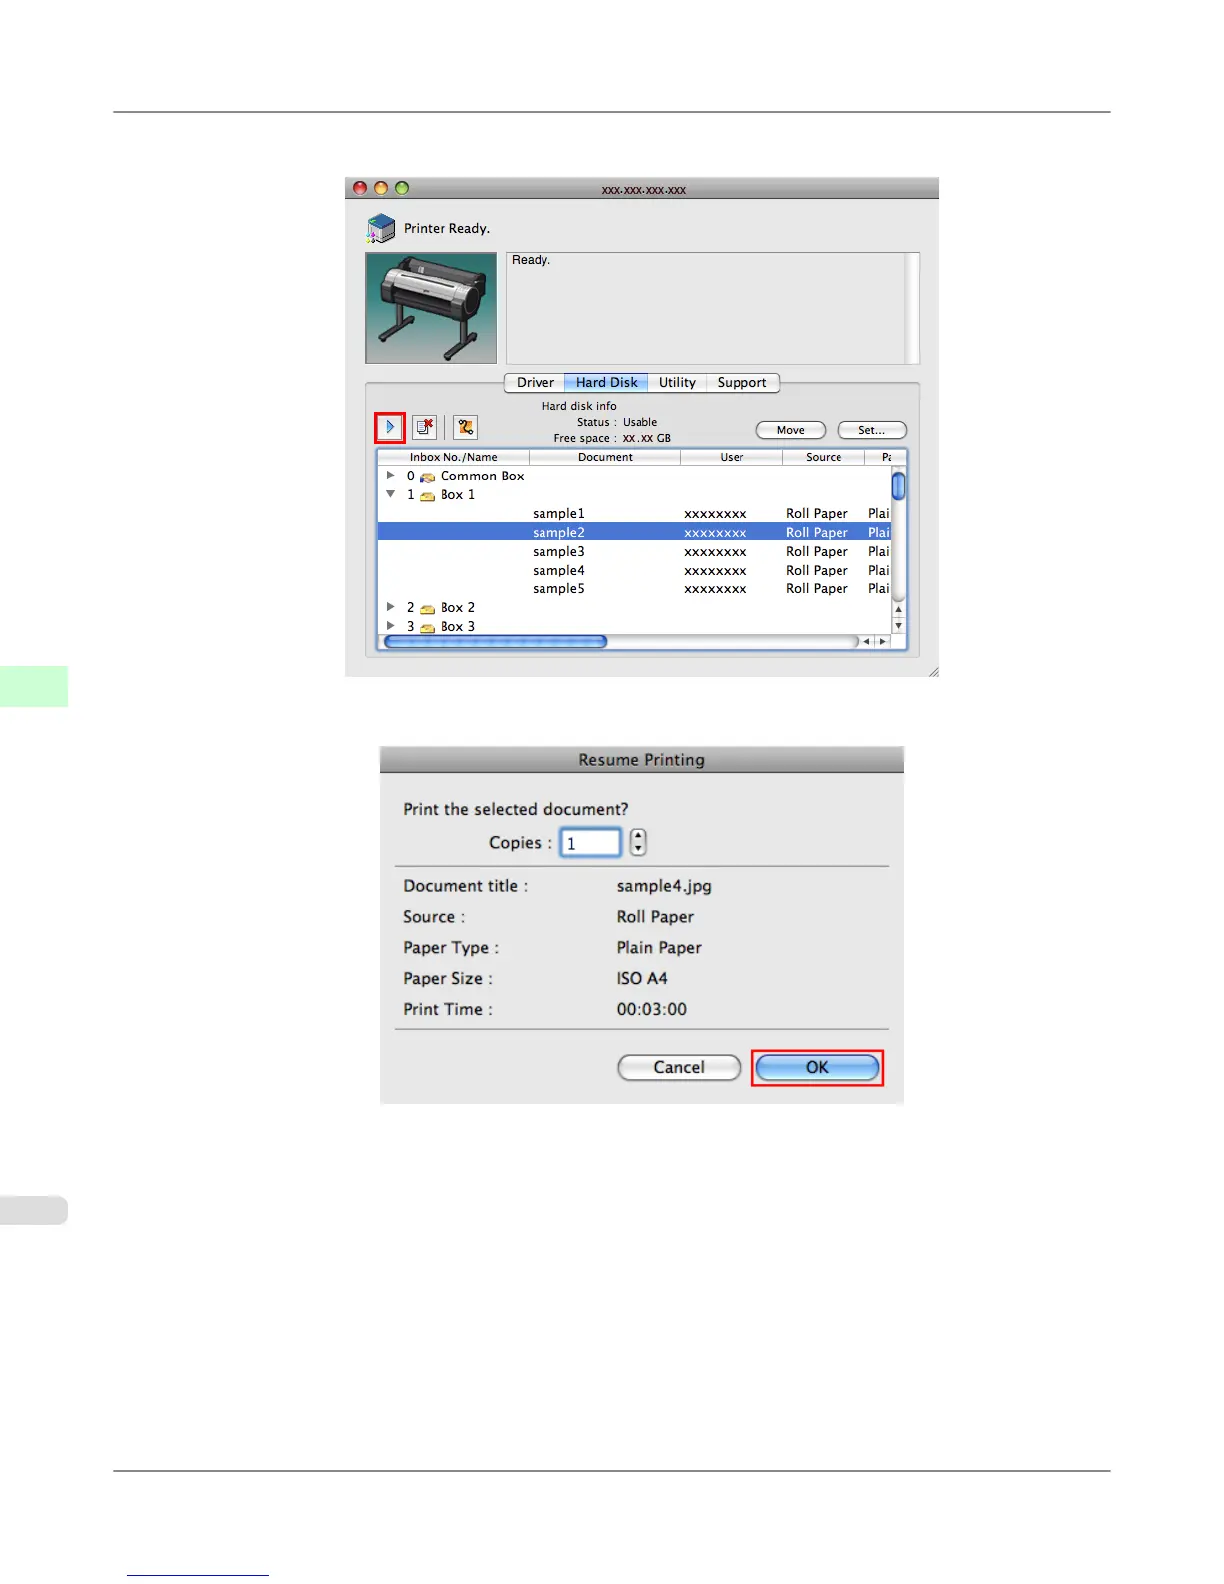Click the Ready. status message text
The width and height of the screenshot is (1224, 1584).
(531, 260)
